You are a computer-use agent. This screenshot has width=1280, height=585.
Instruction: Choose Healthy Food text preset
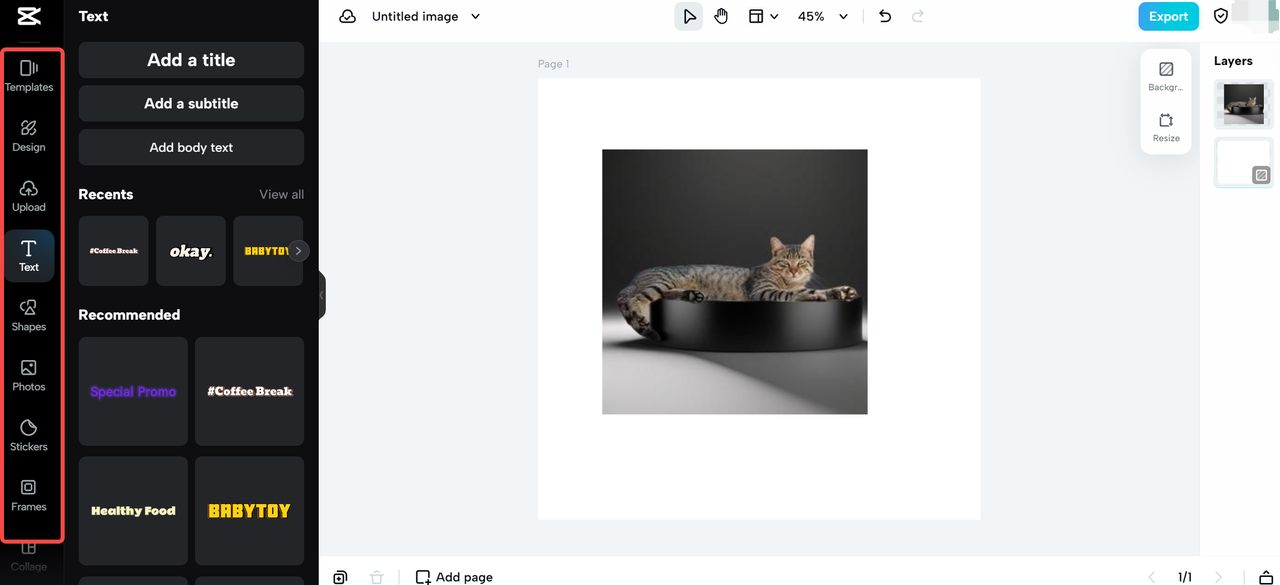133,511
